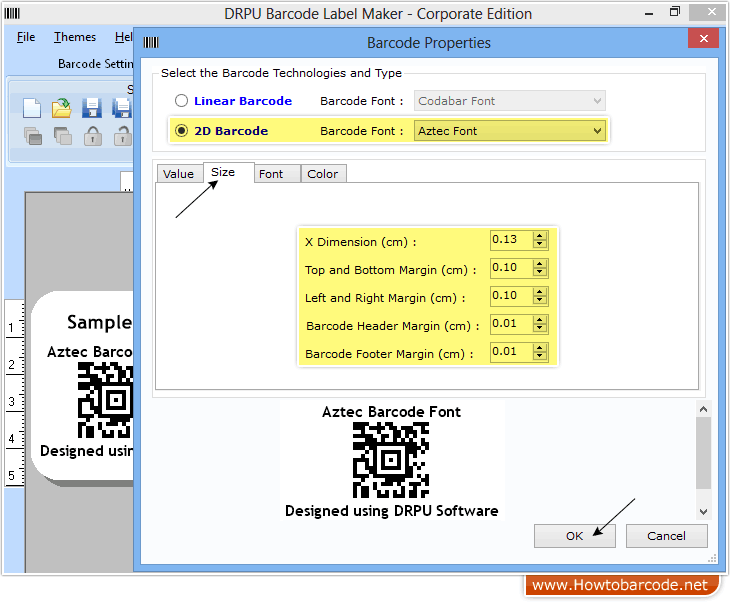Decrease Barcode Footer Margin value
Screen dimensions: 730x602
point(540,356)
